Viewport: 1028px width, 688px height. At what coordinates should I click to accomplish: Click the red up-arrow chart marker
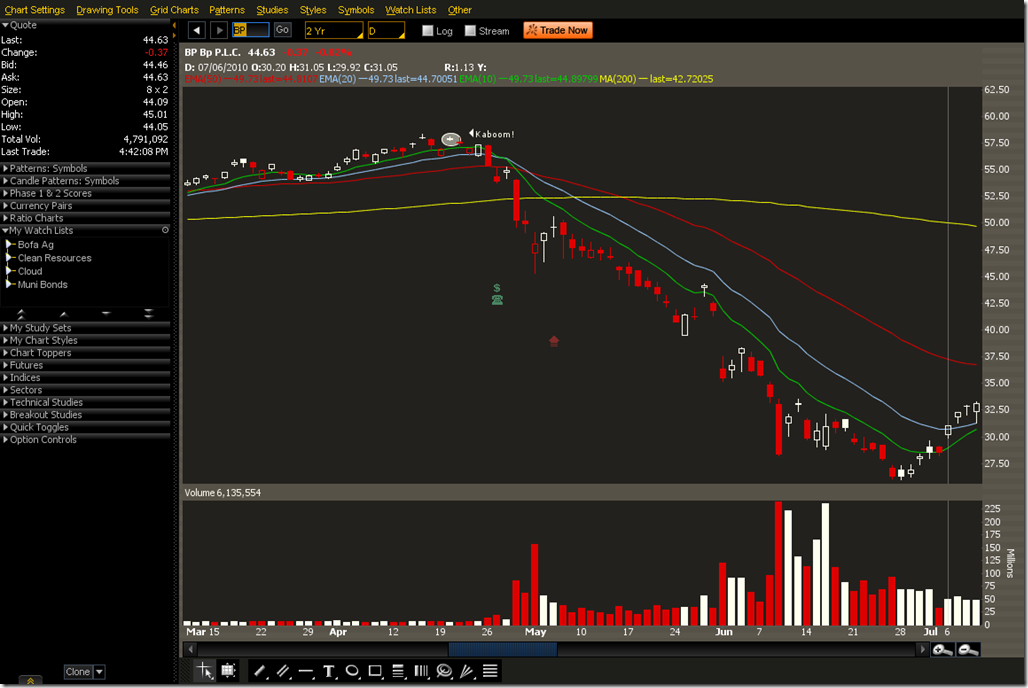click(x=554, y=341)
